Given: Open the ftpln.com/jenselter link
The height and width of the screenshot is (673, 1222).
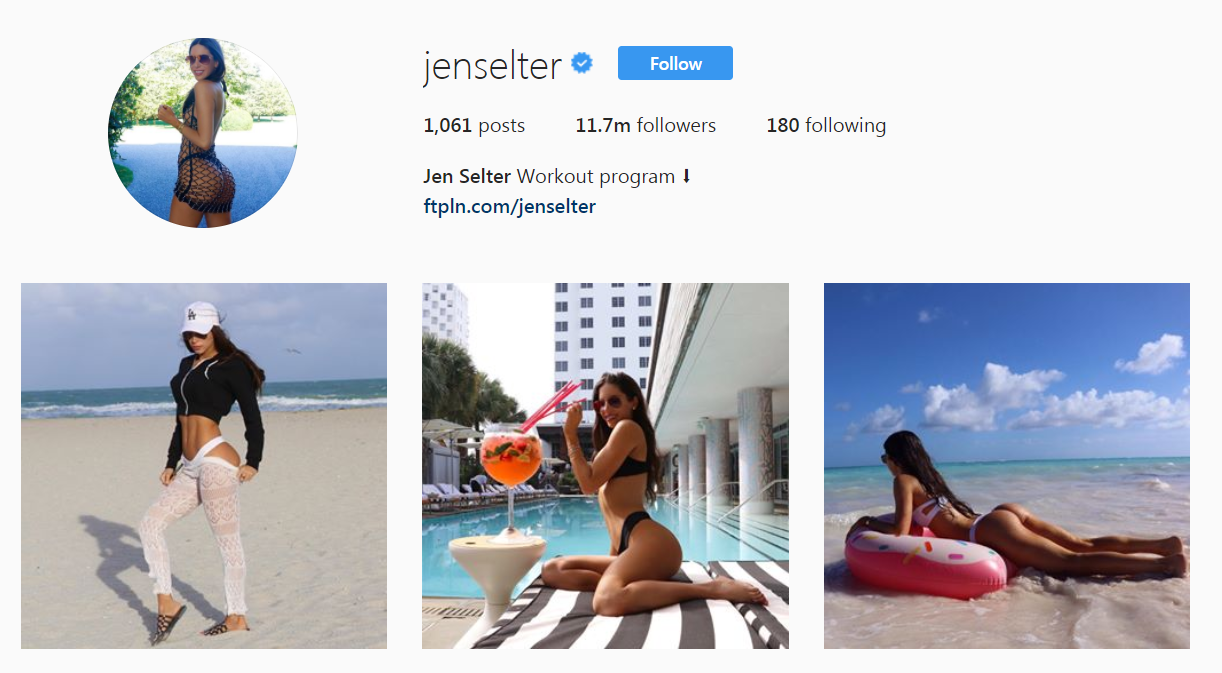Looking at the screenshot, I should [x=510, y=207].
